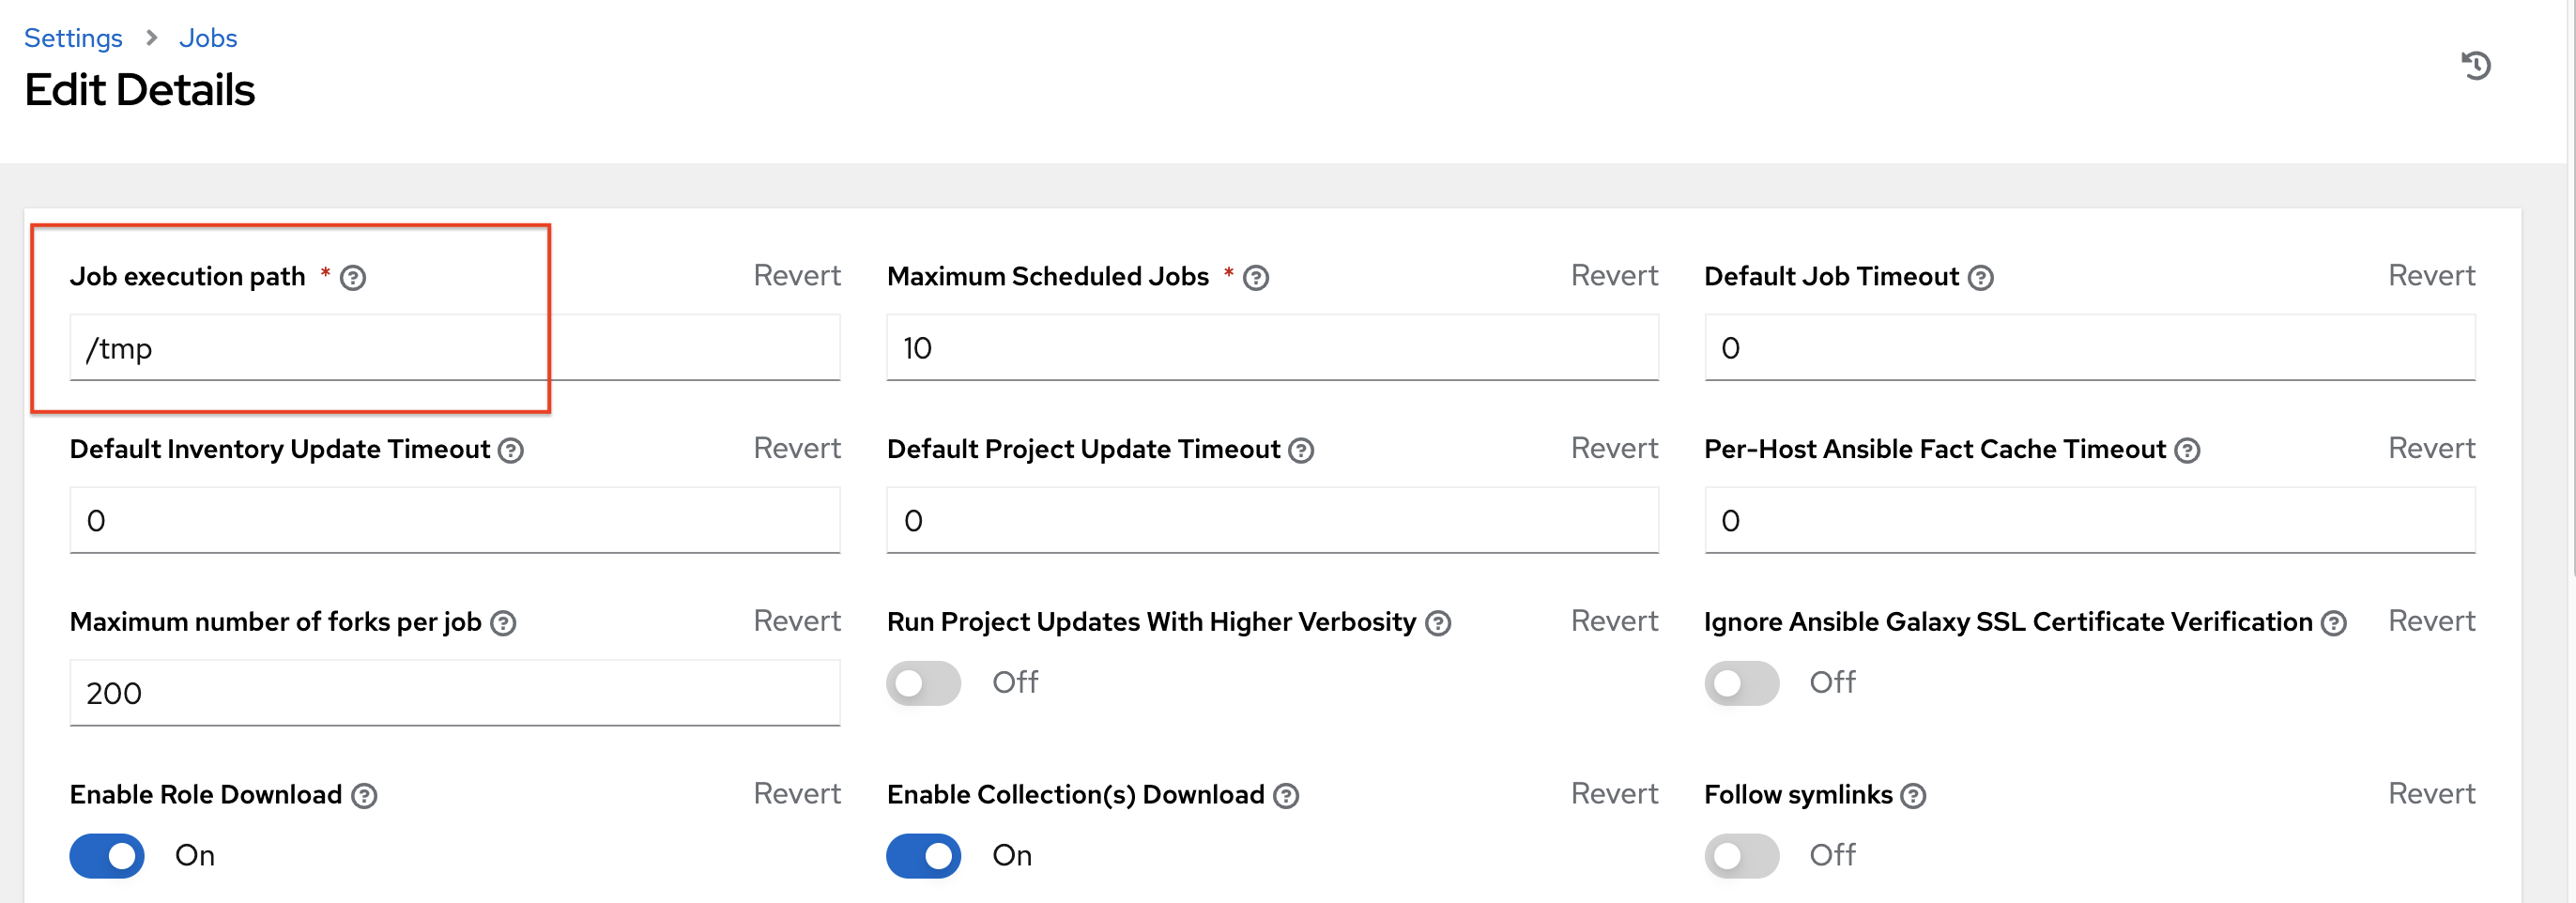Click the Default Inventory Update Timeout field
The height and width of the screenshot is (903, 2576).
[455, 521]
